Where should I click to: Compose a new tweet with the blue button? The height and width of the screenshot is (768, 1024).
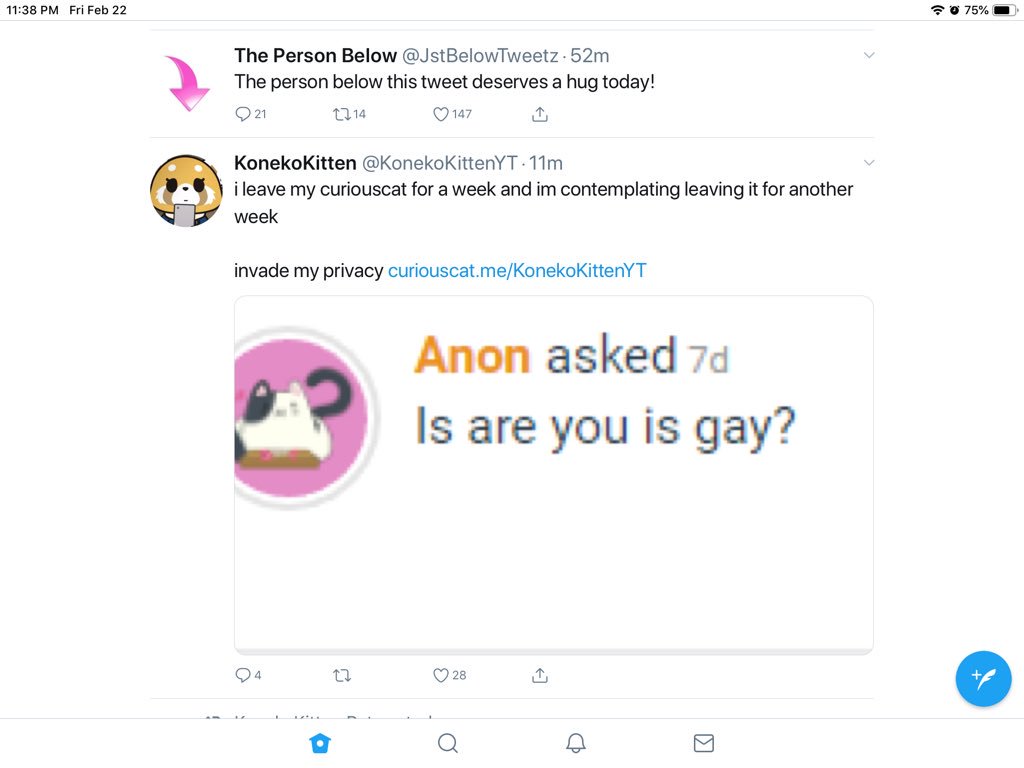983,679
